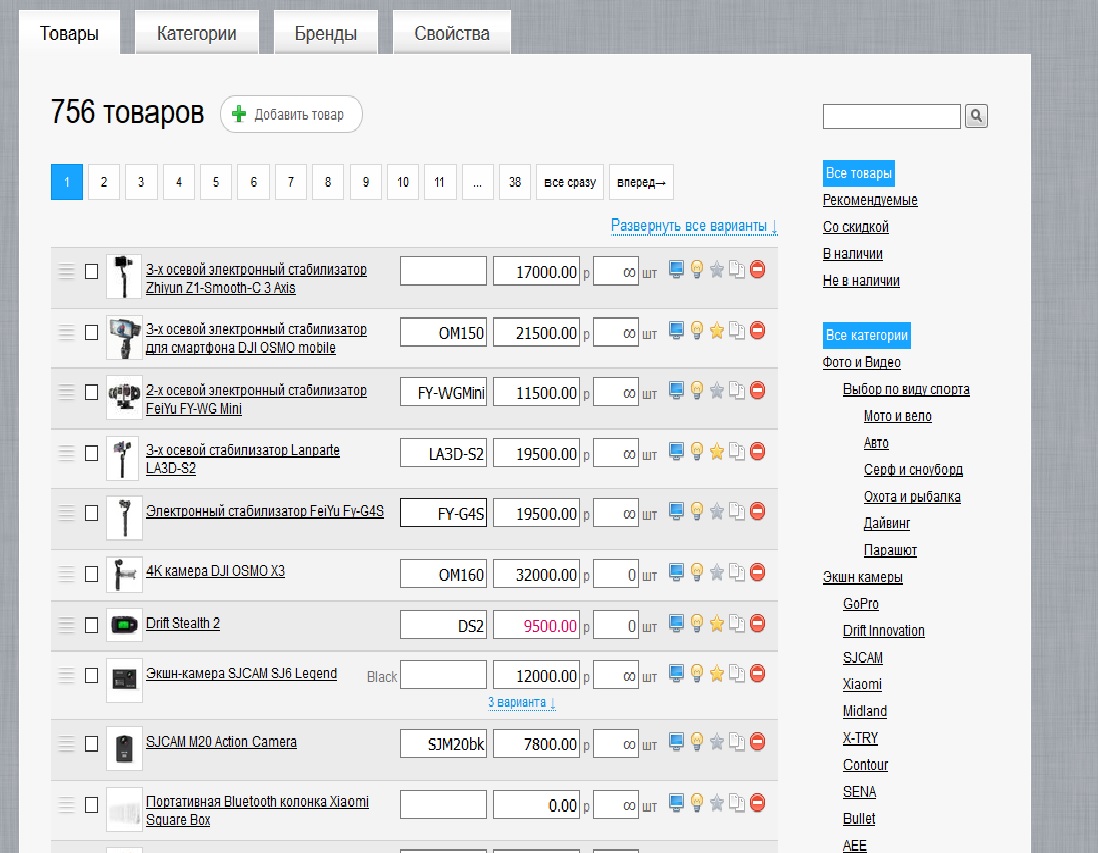Preview Lanparte LA3D-S2 stabilizer on site
The height and width of the screenshot is (853, 1098).
676,451
